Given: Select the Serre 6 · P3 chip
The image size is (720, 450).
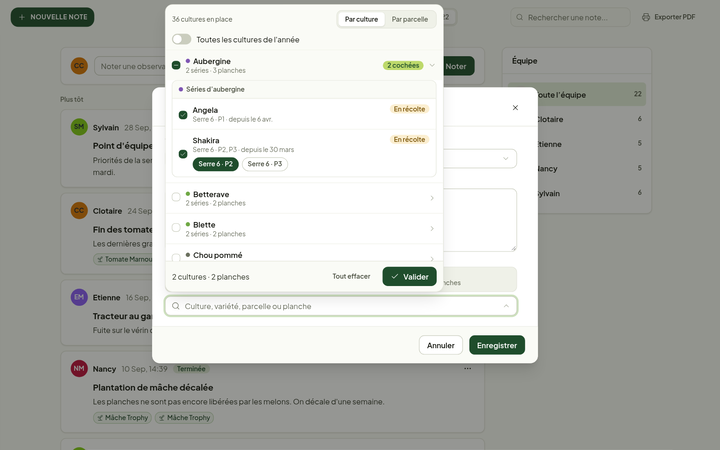Looking at the screenshot, I should pos(265,164).
